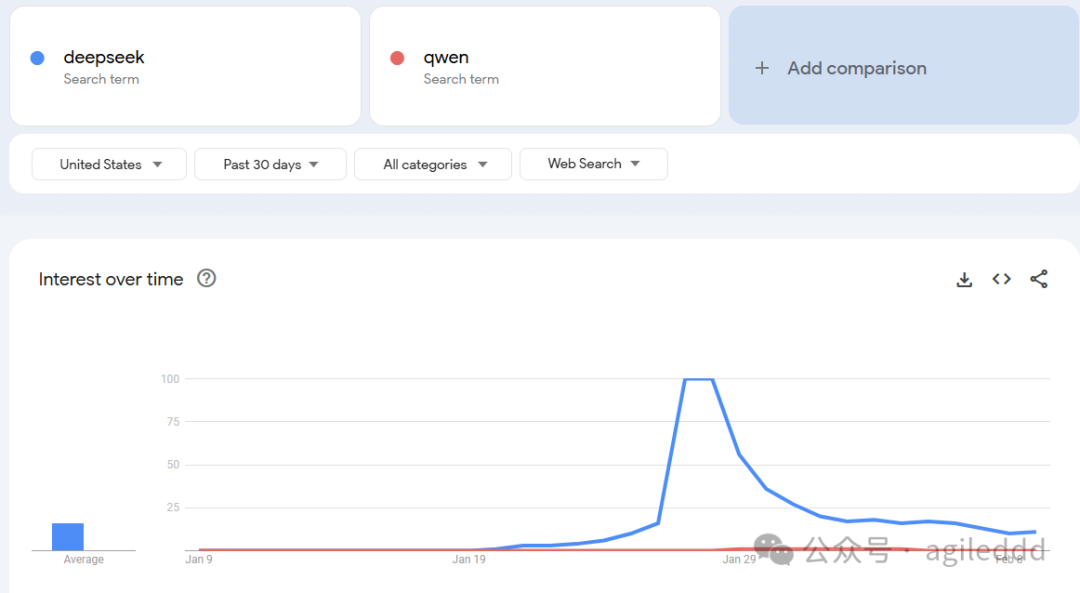Click the blue Average bar
This screenshot has width=1080, height=593.
tap(68, 537)
